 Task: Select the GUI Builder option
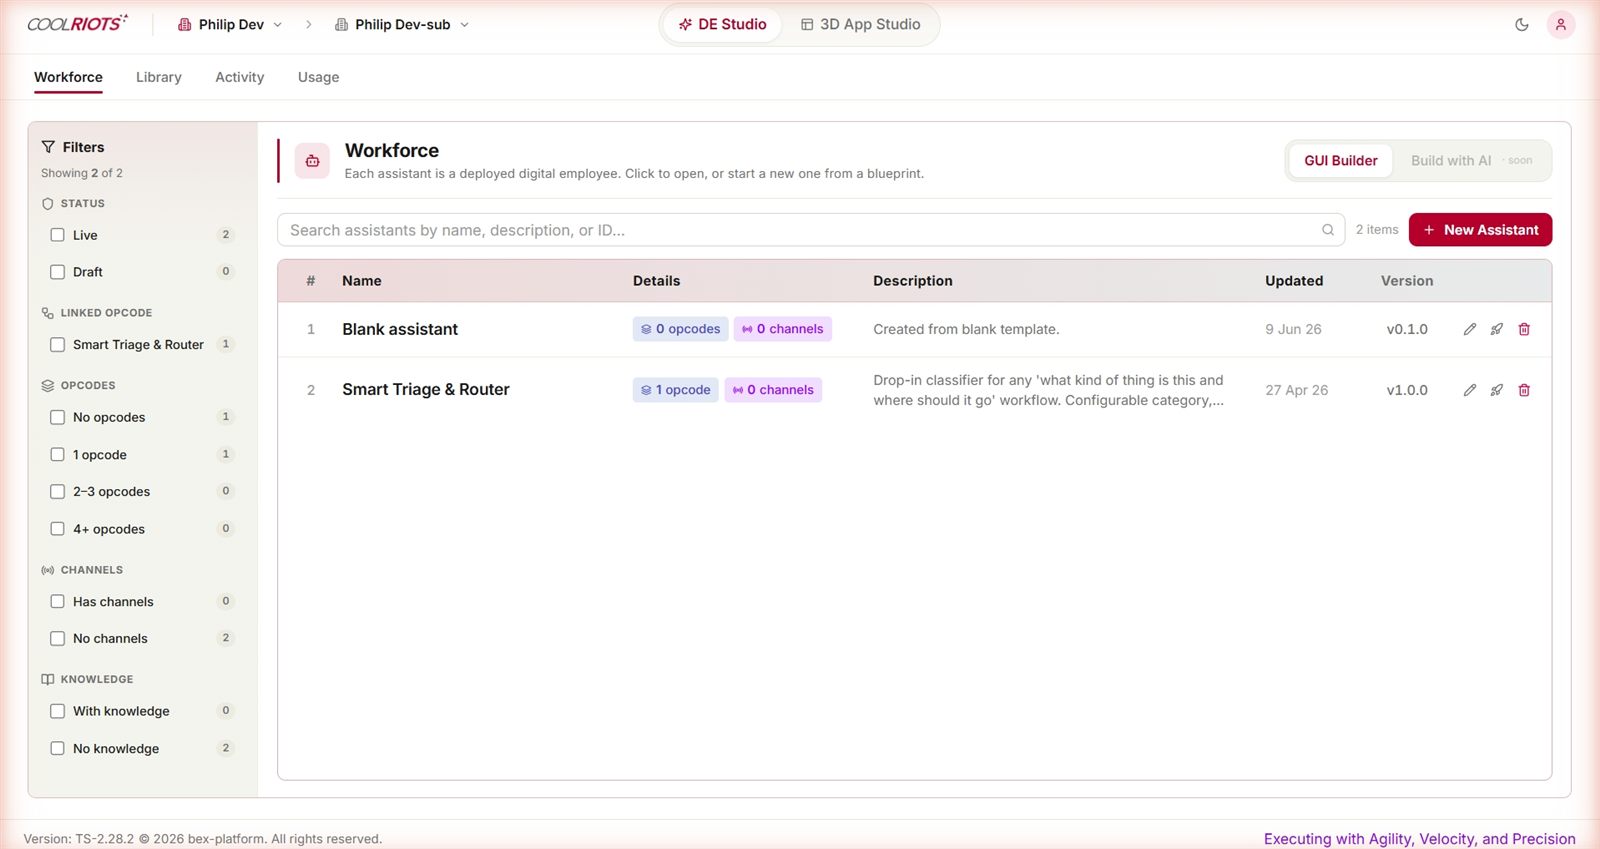tap(1340, 161)
